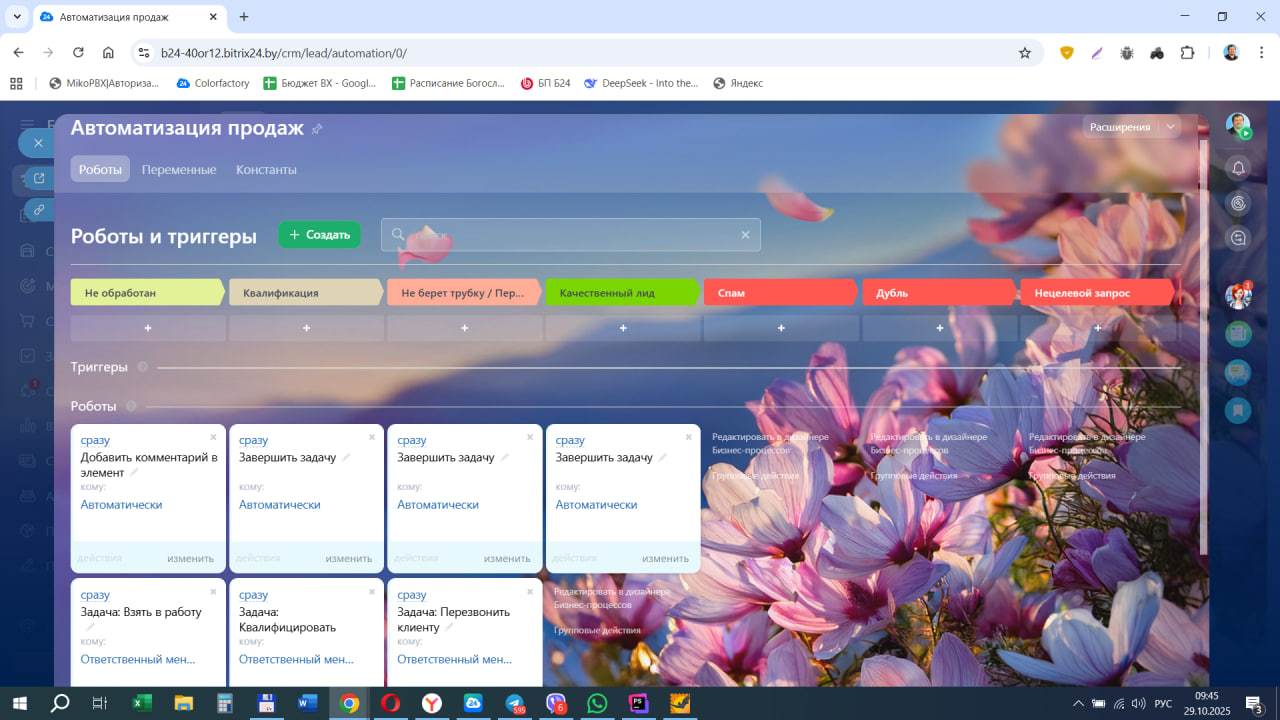
Task: Click the robots search input field
Action: pos(570,235)
